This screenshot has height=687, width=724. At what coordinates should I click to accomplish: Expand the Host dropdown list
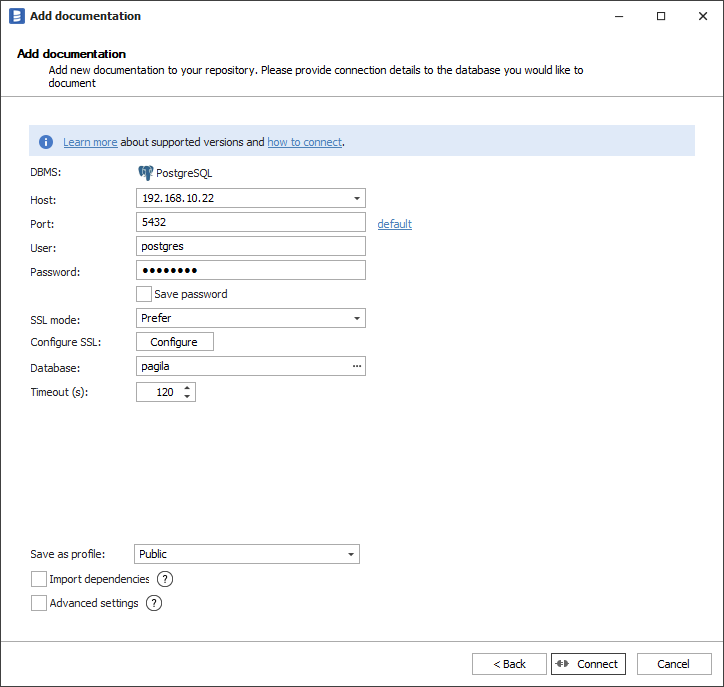click(x=357, y=198)
